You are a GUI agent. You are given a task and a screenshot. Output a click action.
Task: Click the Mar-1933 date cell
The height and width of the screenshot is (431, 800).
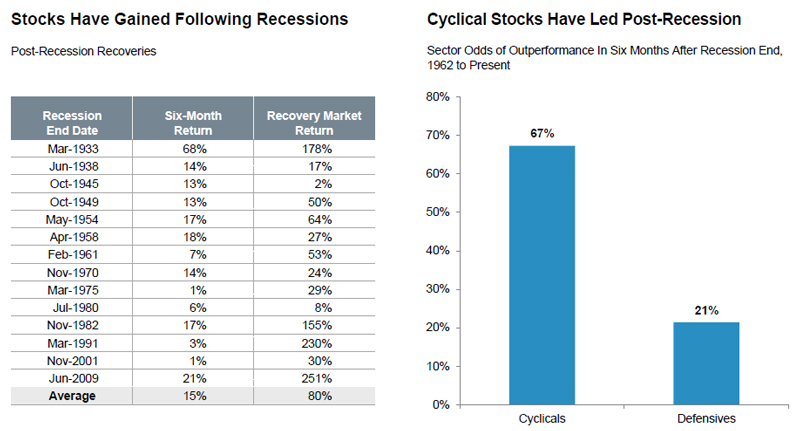pos(72,150)
